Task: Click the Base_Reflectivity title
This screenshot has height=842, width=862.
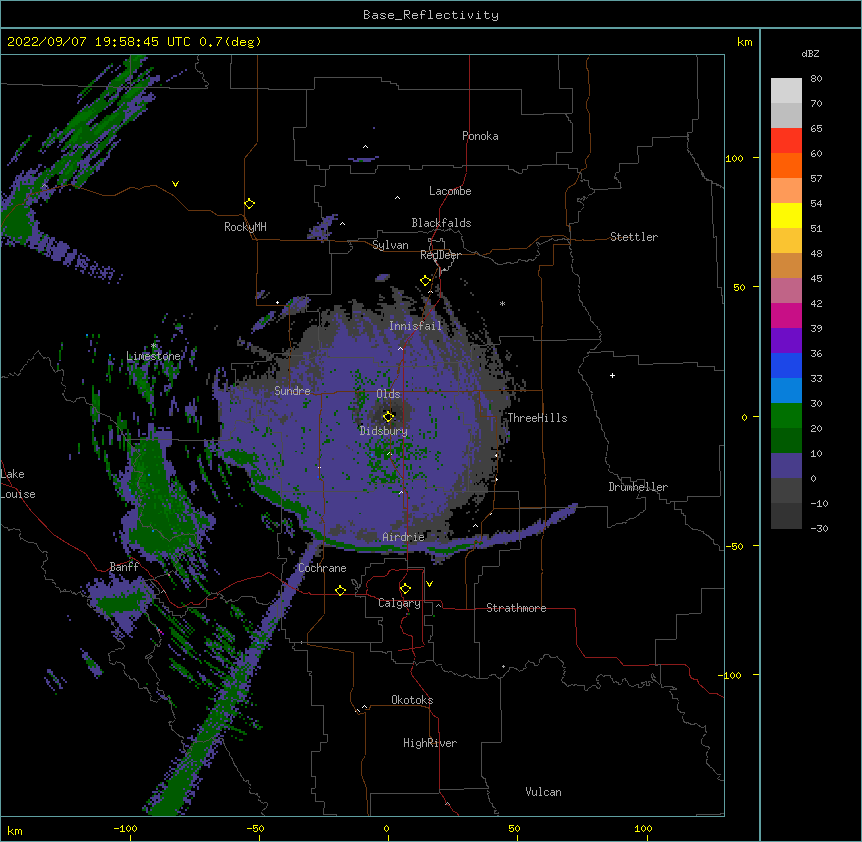Action: tap(431, 15)
